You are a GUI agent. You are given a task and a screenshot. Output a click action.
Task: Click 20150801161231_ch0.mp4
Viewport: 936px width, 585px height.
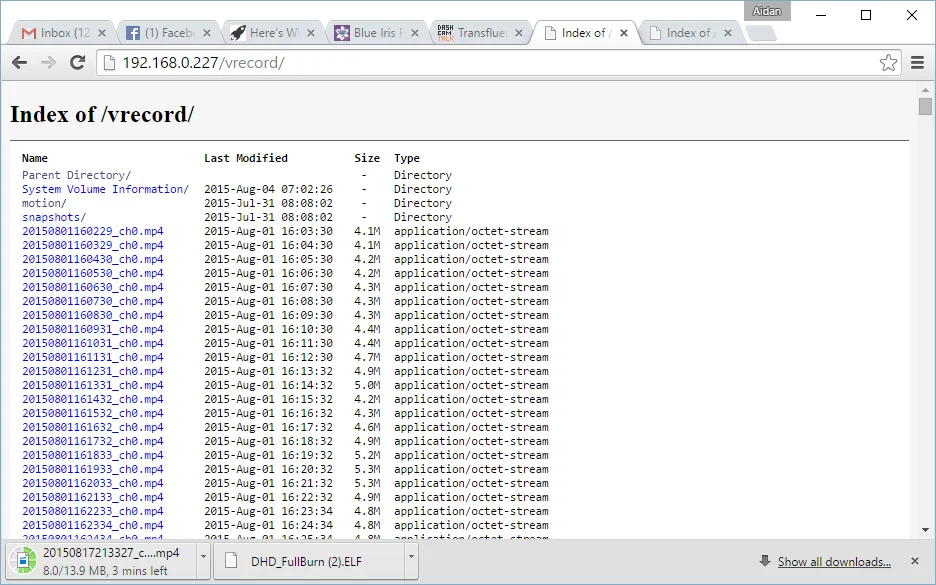93,371
